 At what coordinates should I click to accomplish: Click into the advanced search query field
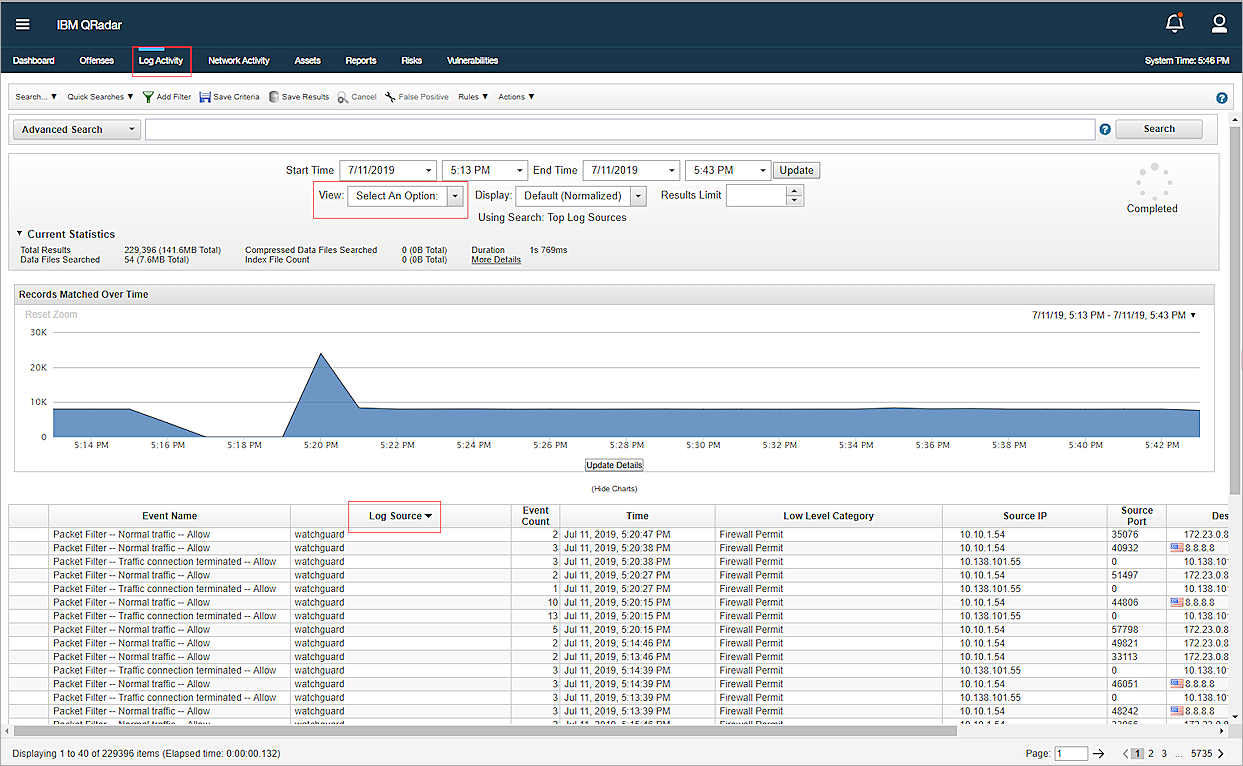(620, 129)
